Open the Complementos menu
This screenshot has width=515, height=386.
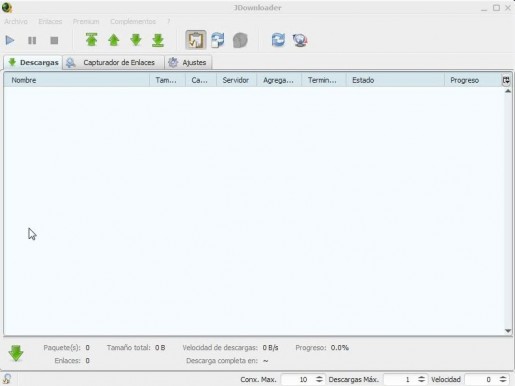[133, 21]
